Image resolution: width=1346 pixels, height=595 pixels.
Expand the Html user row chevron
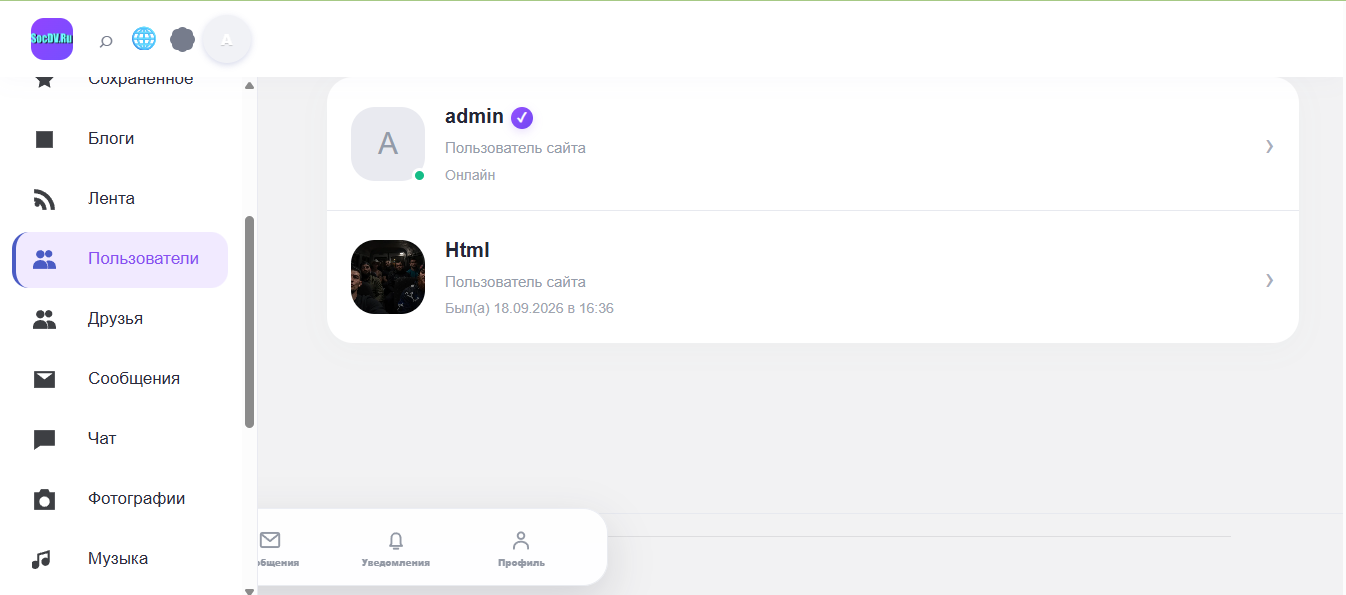[x=1269, y=280]
